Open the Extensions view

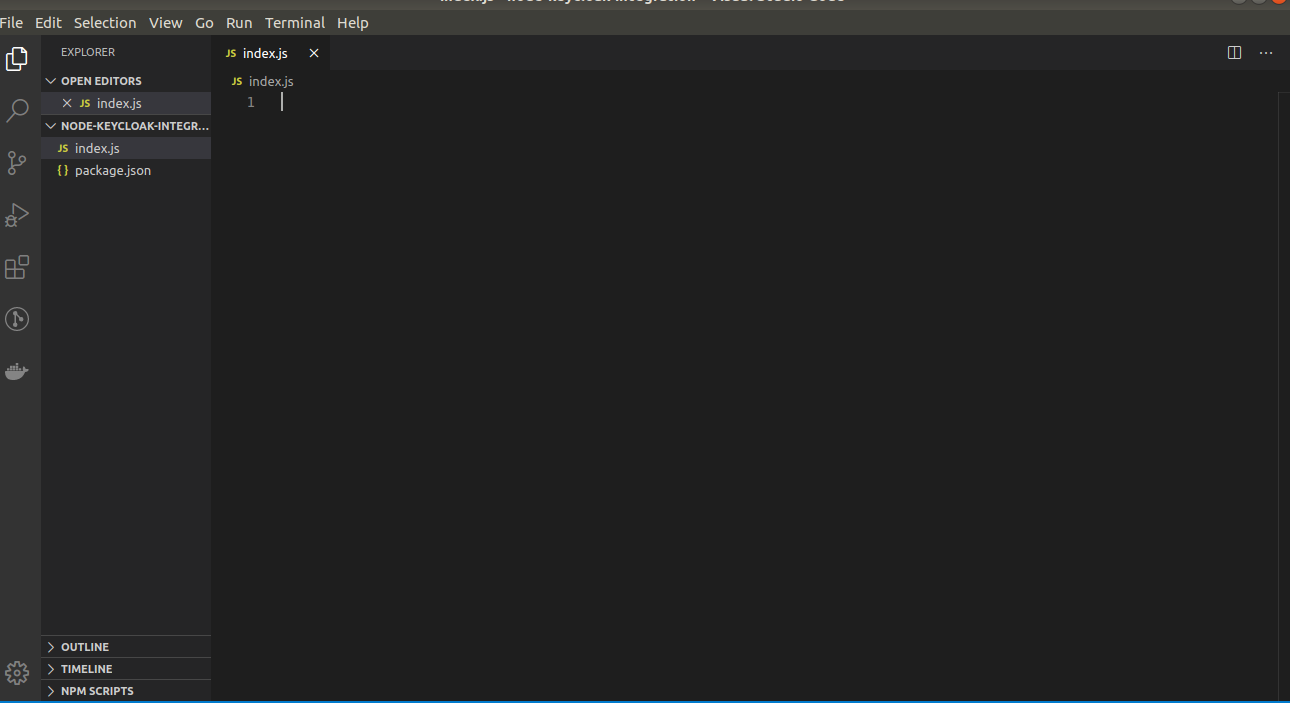(x=17, y=267)
